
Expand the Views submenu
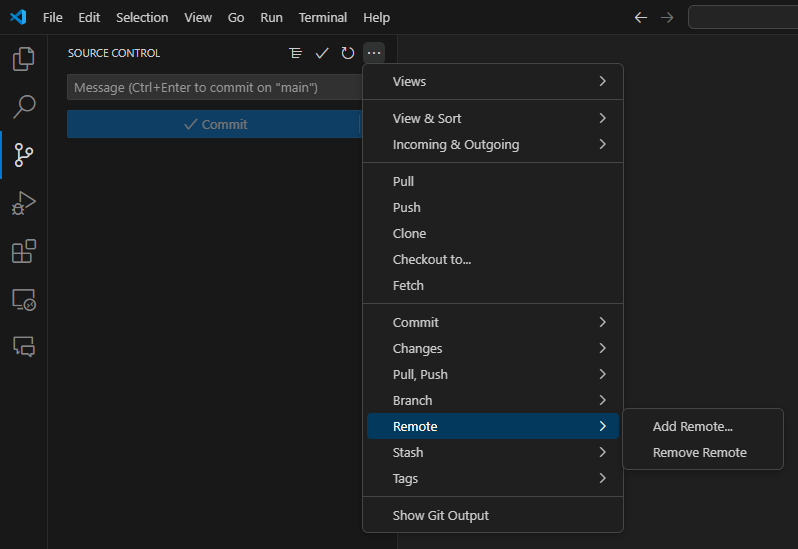point(493,81)
